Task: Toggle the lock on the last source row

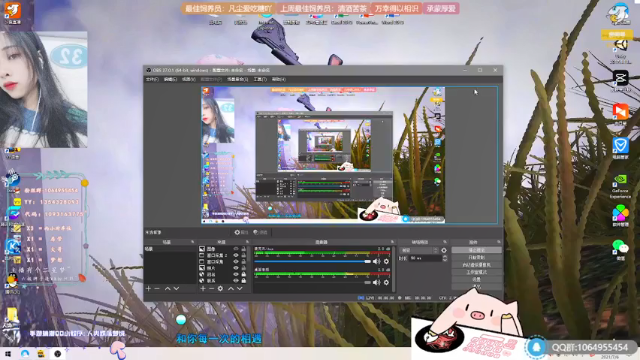Action: tap(244, 281)
